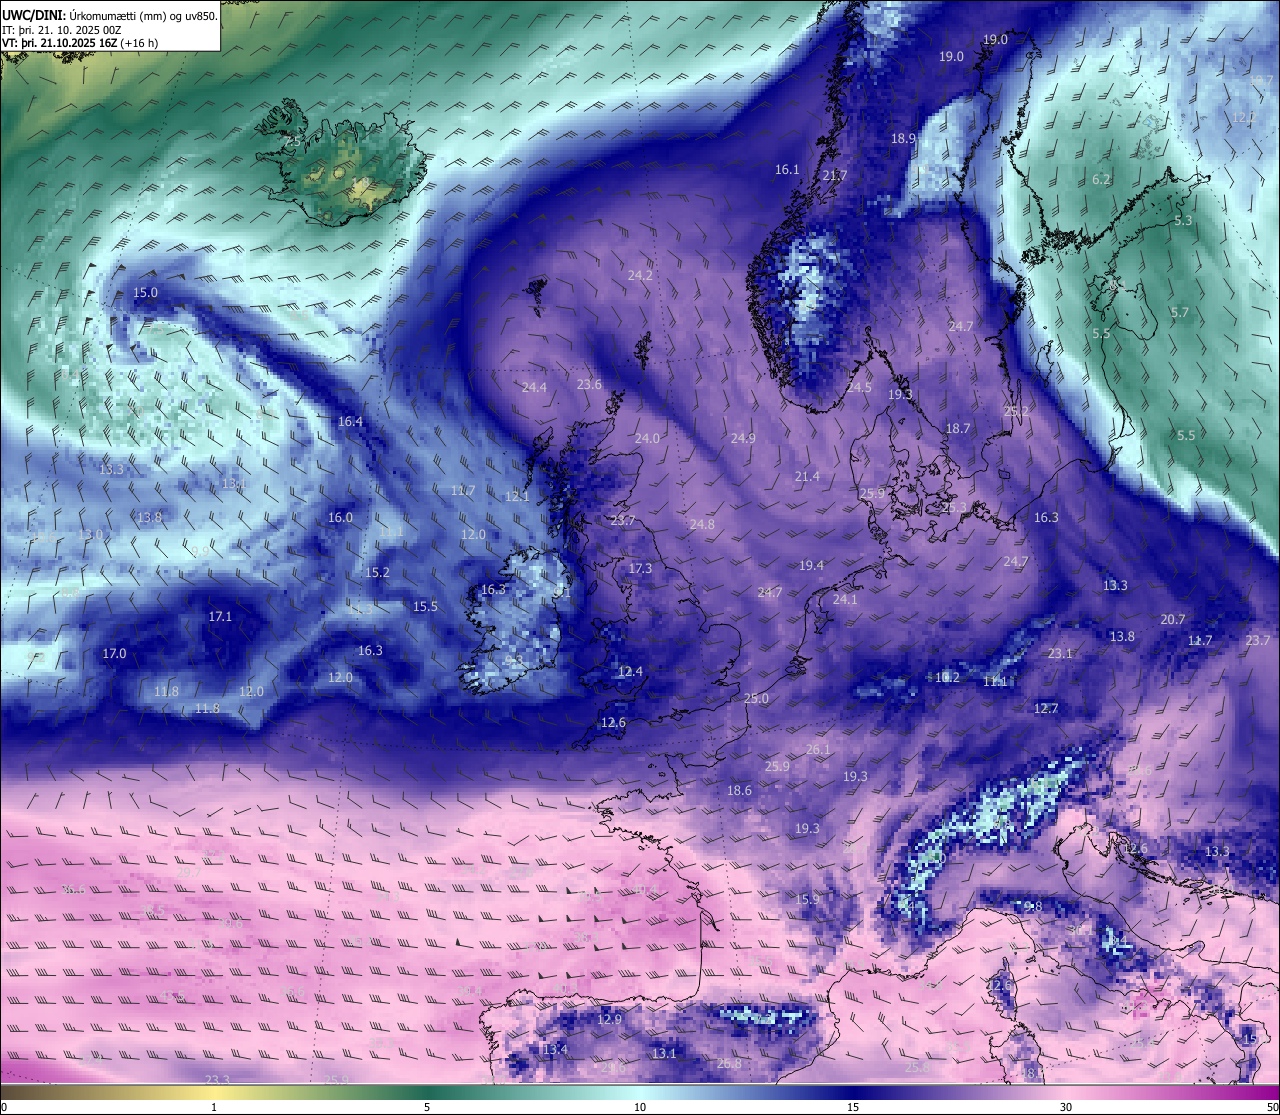
Task: Click the 13.1 value over Spain
Action: tap(664, 1054)
